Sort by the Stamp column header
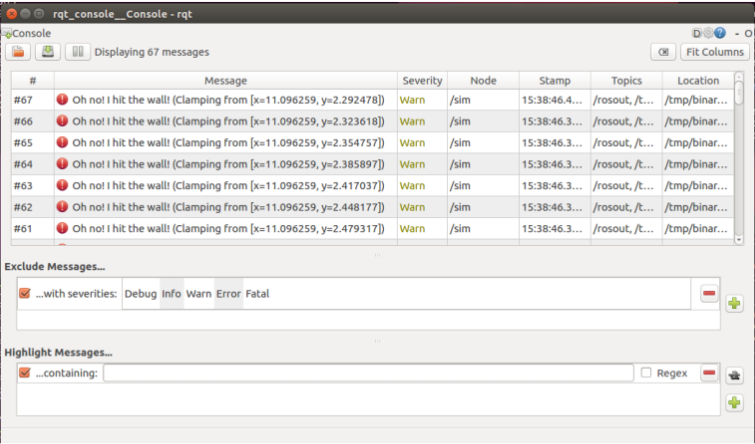 point(555,80)
